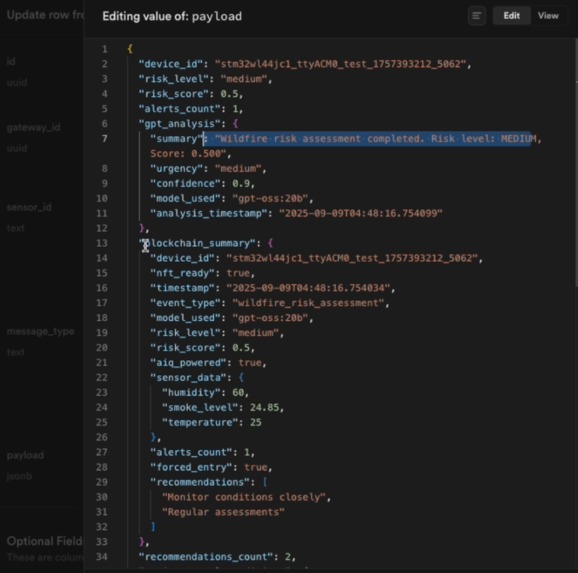Click the "device_id" key on line 2
This screenshot has height=573, width=578.
(171, 64)
